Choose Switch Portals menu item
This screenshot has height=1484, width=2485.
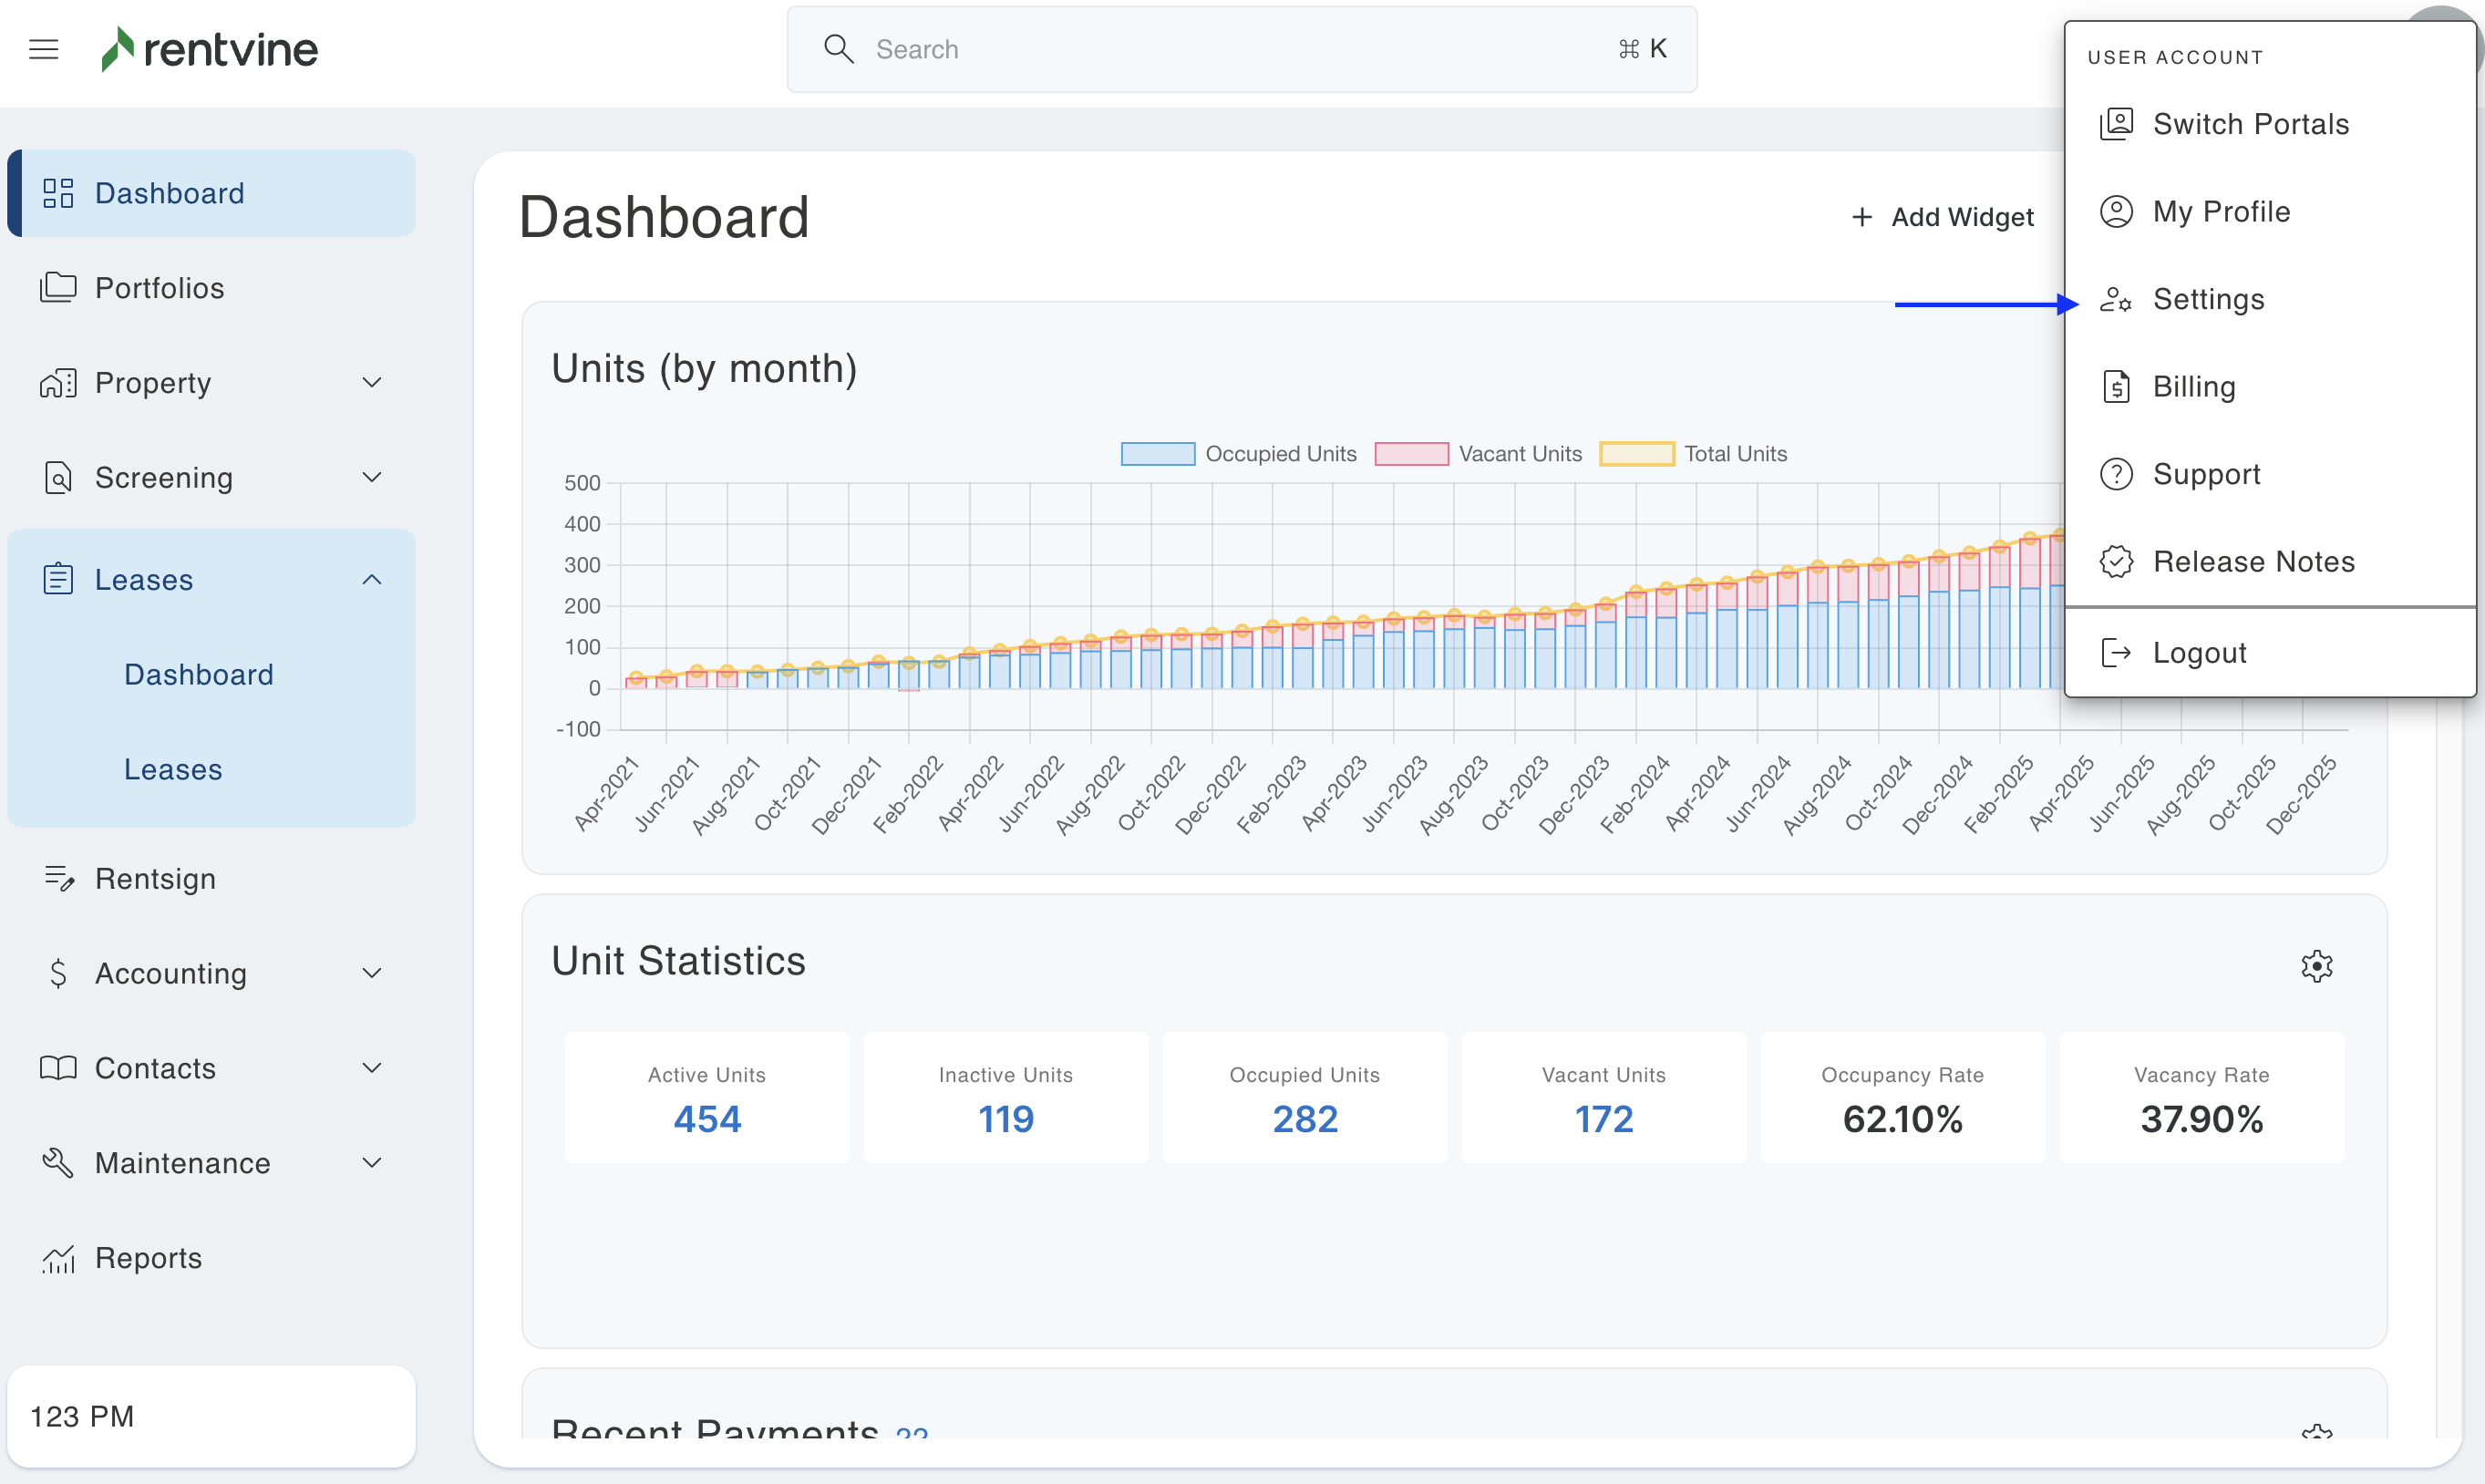(x=2250, y=124)
